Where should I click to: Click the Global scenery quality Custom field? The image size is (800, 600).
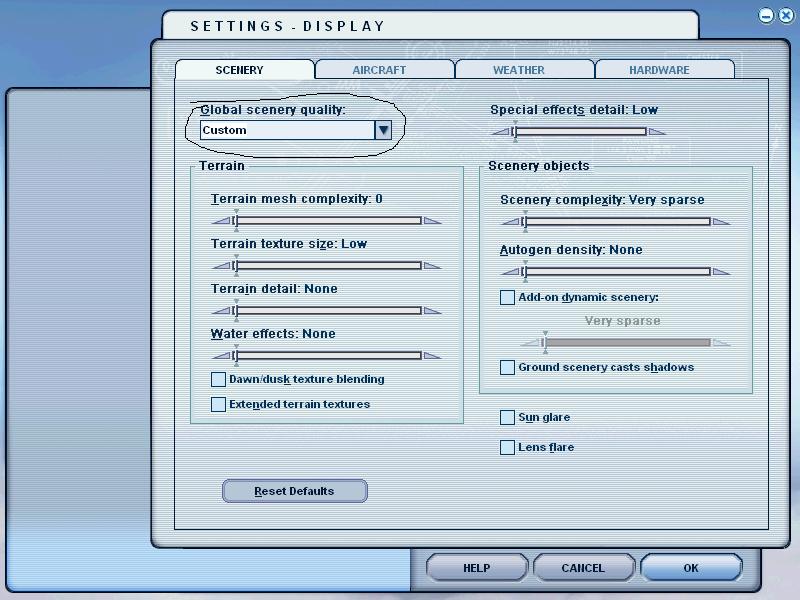tap(287, 130)
